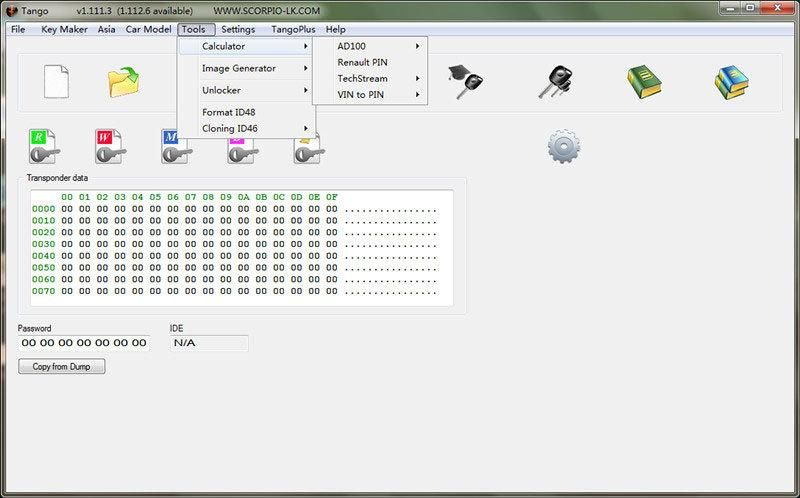
Task: Click offset label 0060 in the hex dump
Action: tap(43, 280)
